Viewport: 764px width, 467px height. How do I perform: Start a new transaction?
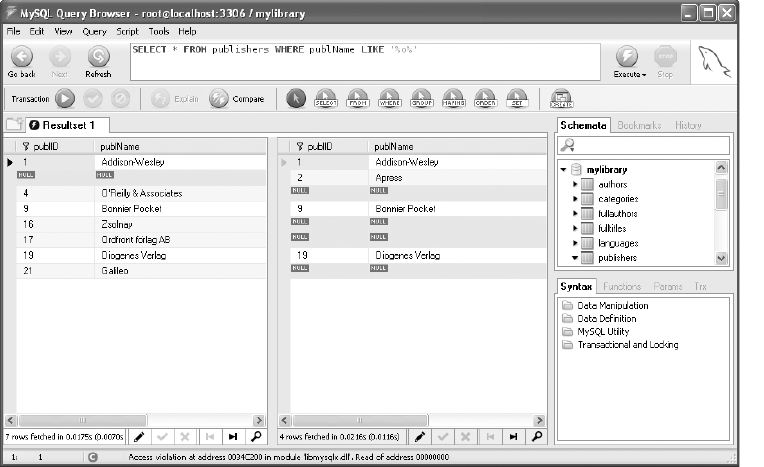[x=65, y=99]
